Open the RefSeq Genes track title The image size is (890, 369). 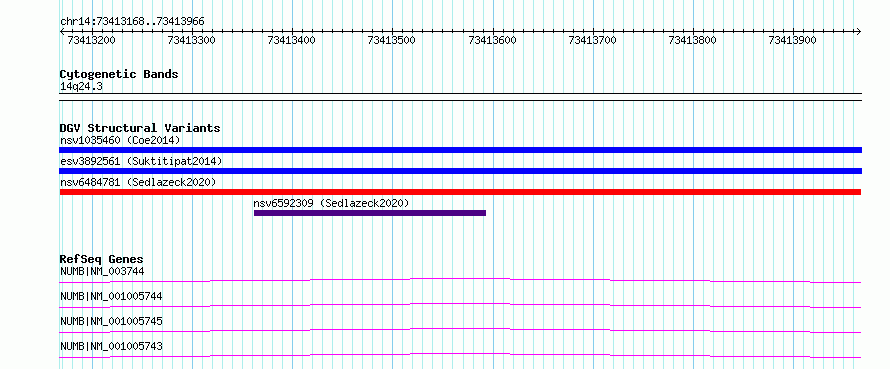coord(102,259)
